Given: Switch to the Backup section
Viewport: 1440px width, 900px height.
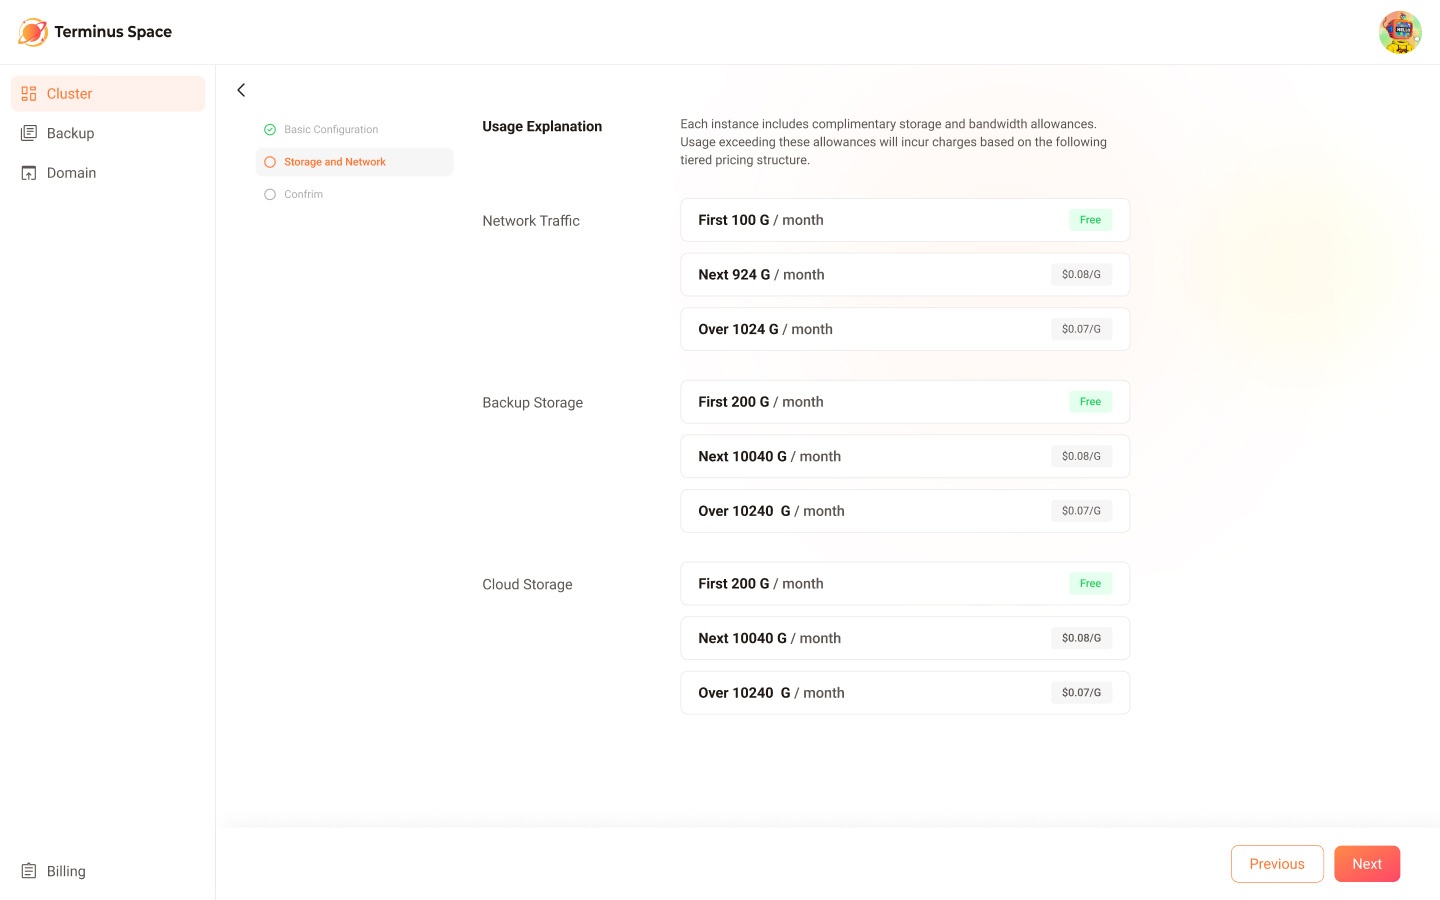Looking at the screenshot, I should point(70,133).
